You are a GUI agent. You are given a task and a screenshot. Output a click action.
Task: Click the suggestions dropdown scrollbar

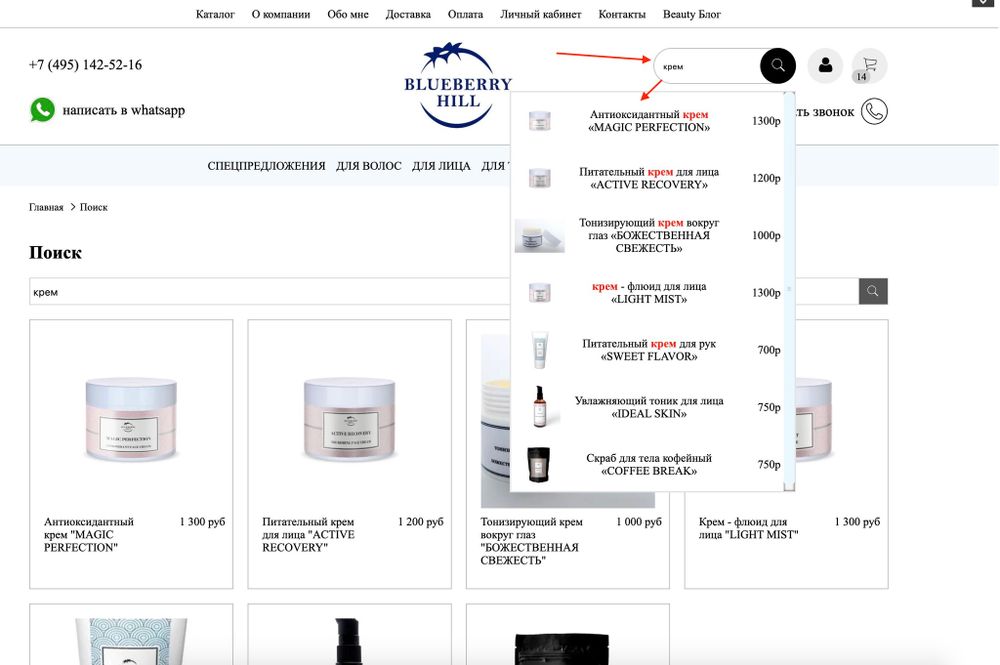click(x=790, y=291)
